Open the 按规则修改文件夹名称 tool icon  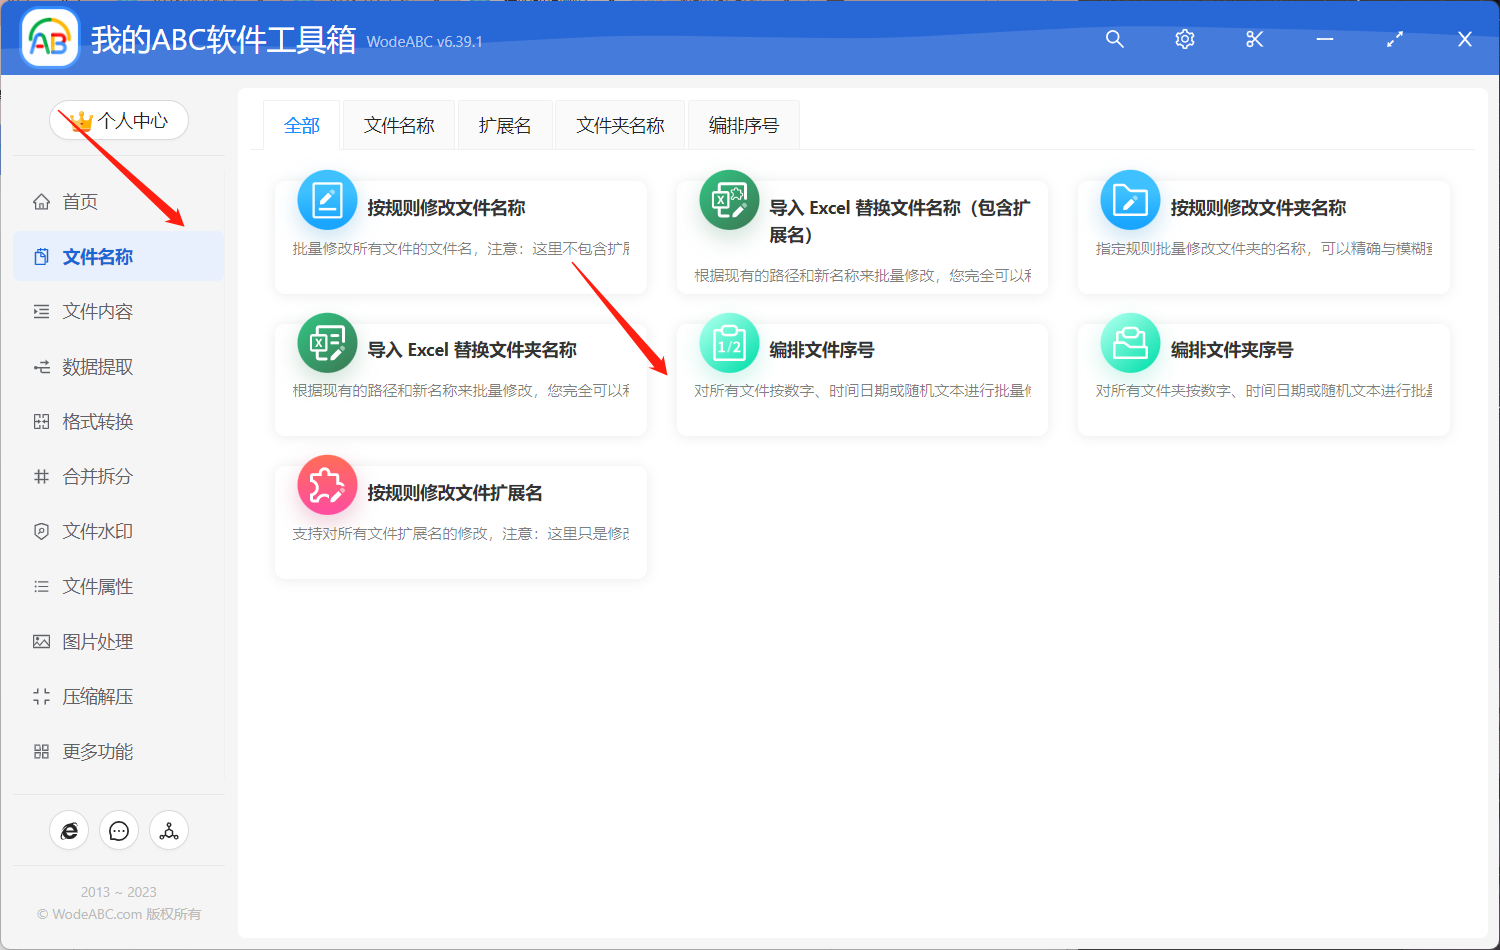[1128, 199]
